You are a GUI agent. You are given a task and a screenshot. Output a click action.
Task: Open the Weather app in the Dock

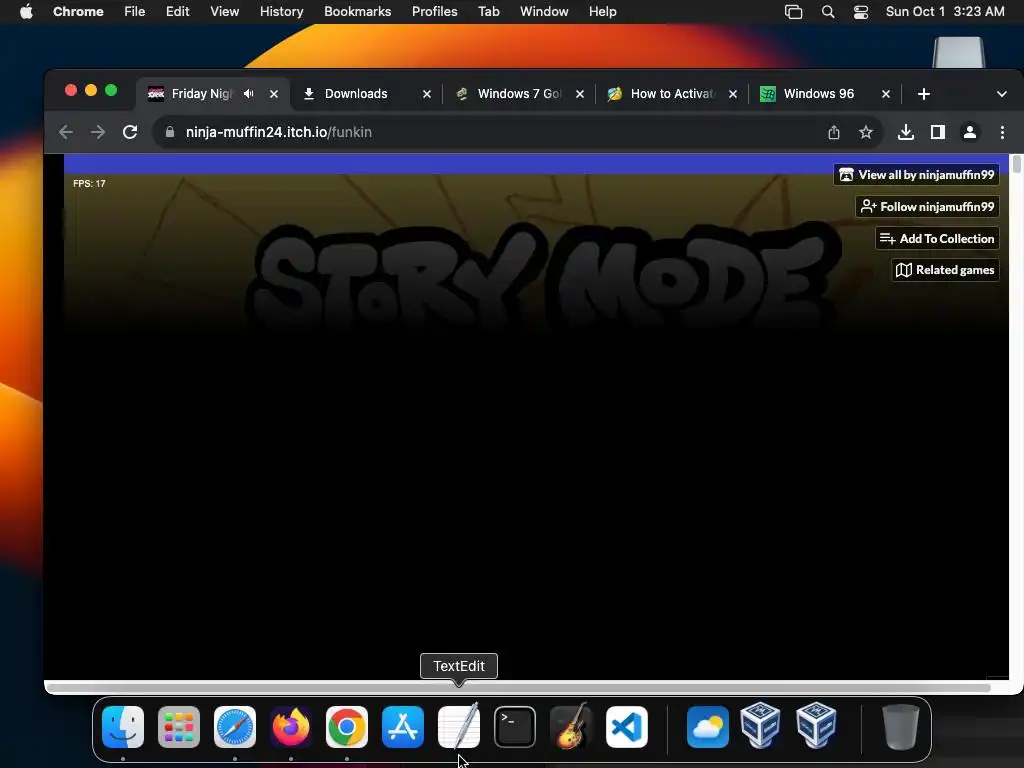pyautogui.click(x=708, y=727)
